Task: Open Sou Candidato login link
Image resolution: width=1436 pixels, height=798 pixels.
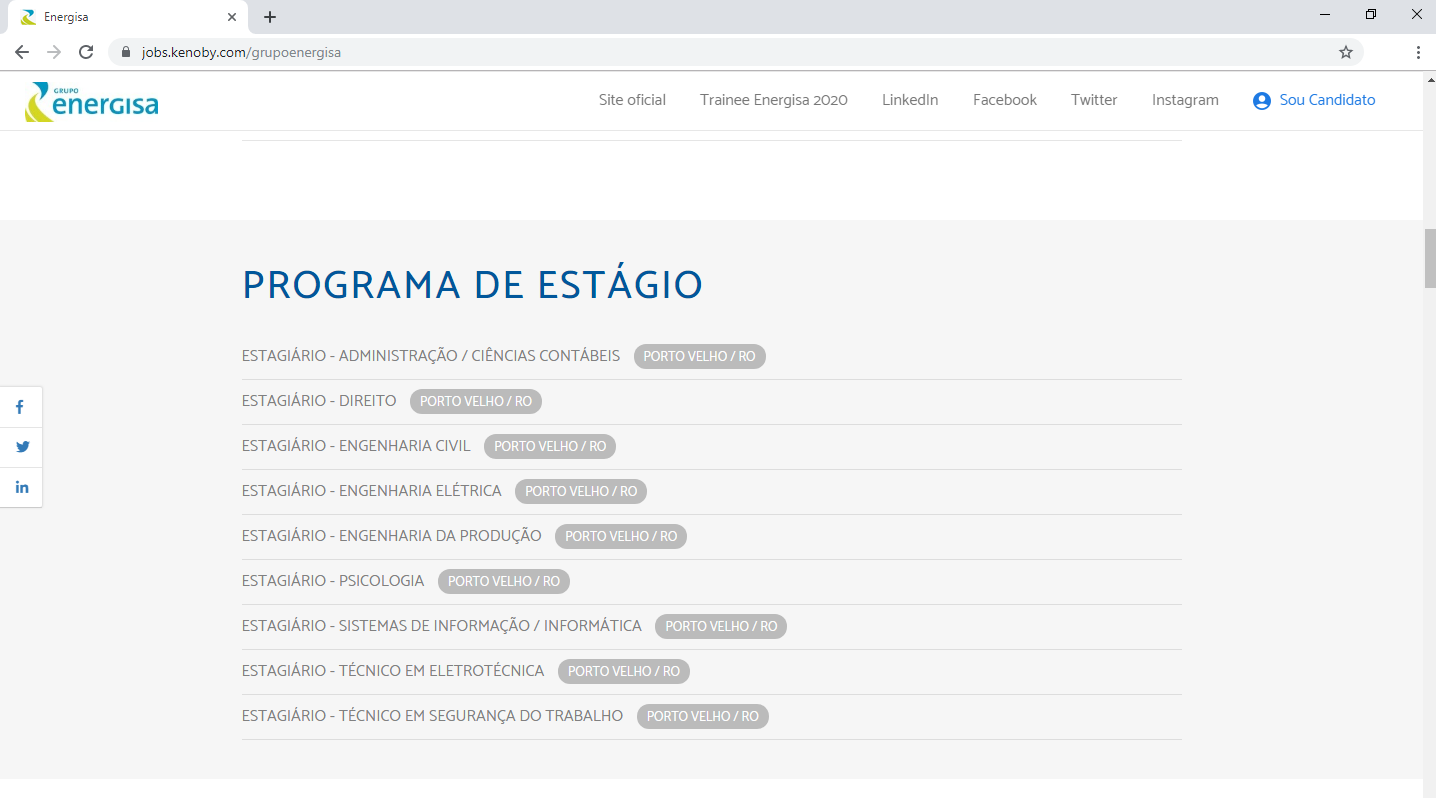Action: click(1314, 100)
